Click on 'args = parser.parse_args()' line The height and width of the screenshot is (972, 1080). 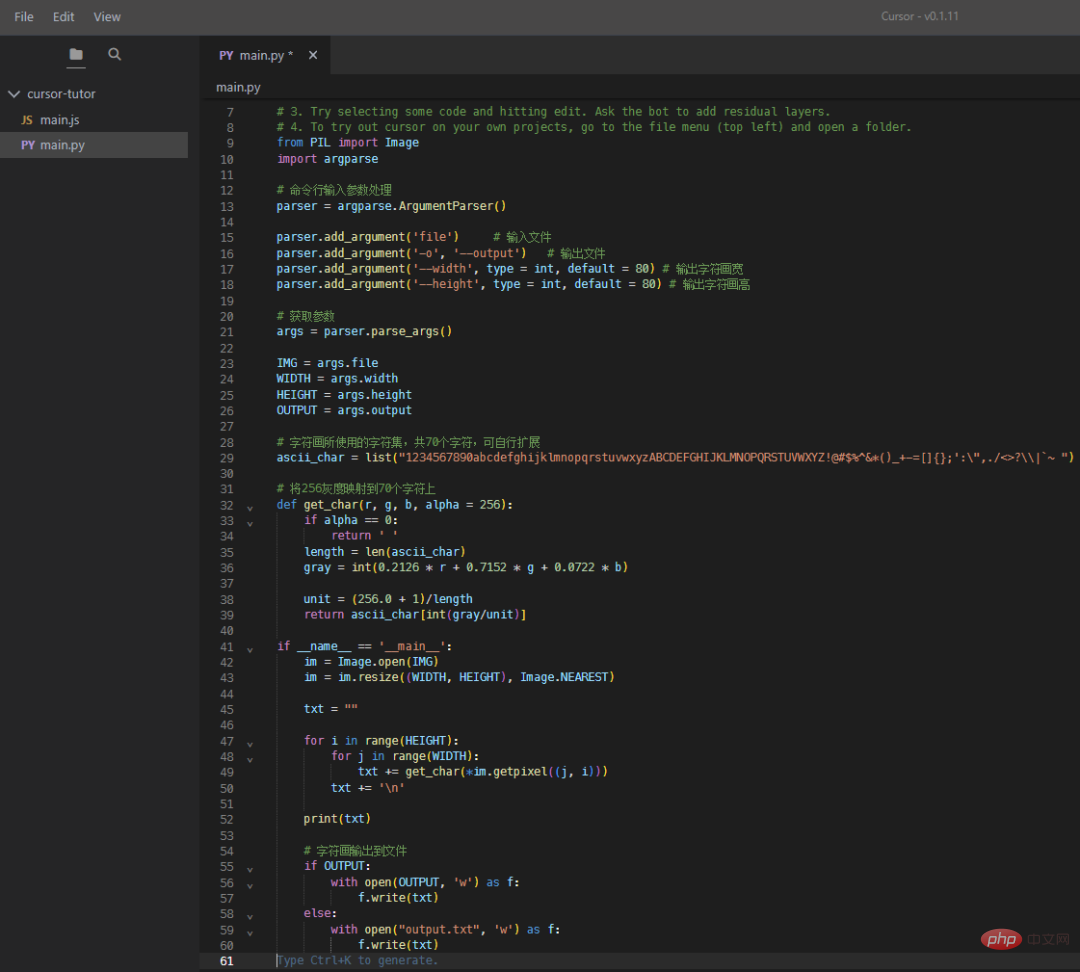(x=364, y=331)
